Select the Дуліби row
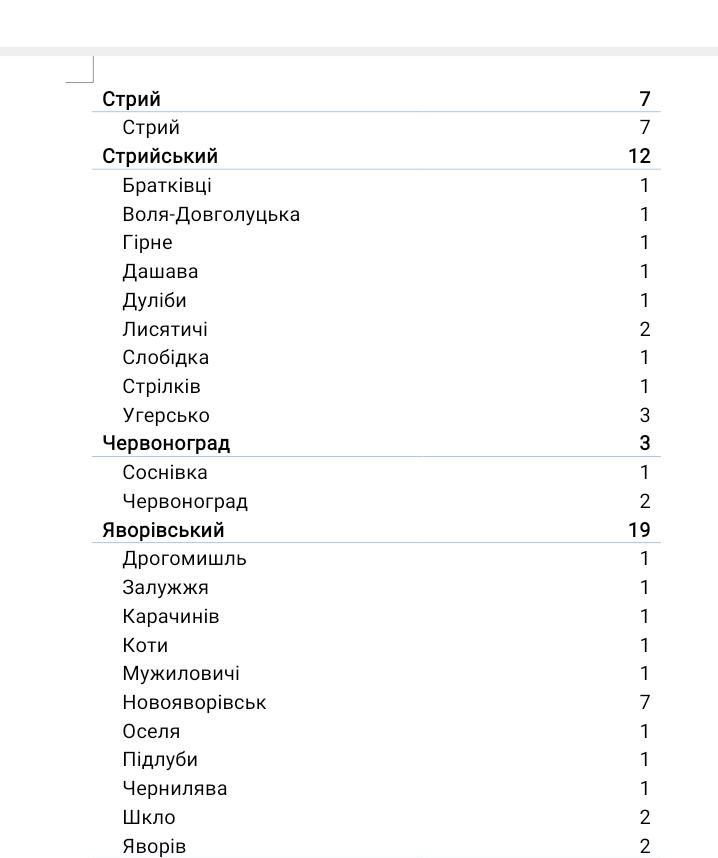This screenshot has width=718, height=858. tap(377, 300)
